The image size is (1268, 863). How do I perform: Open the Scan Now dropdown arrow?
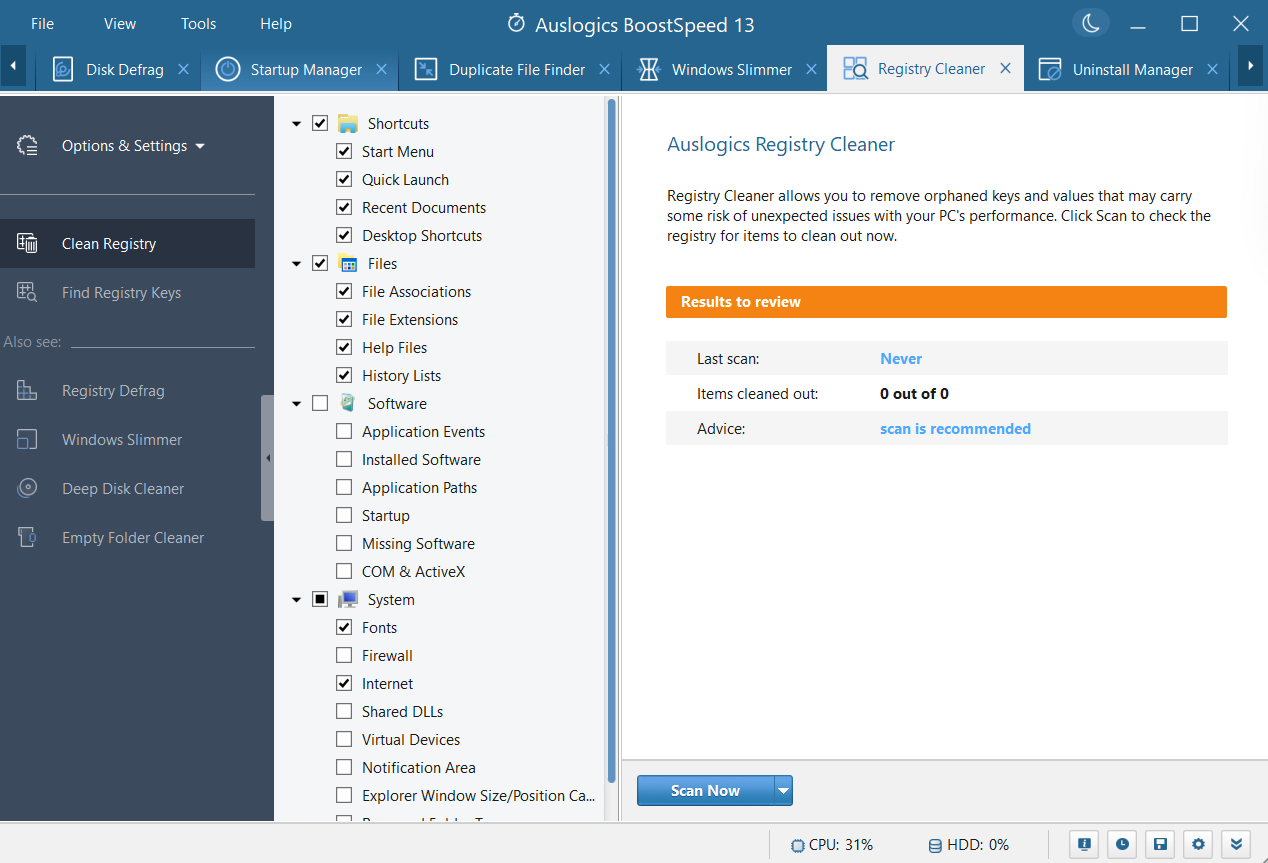[783, 791]
